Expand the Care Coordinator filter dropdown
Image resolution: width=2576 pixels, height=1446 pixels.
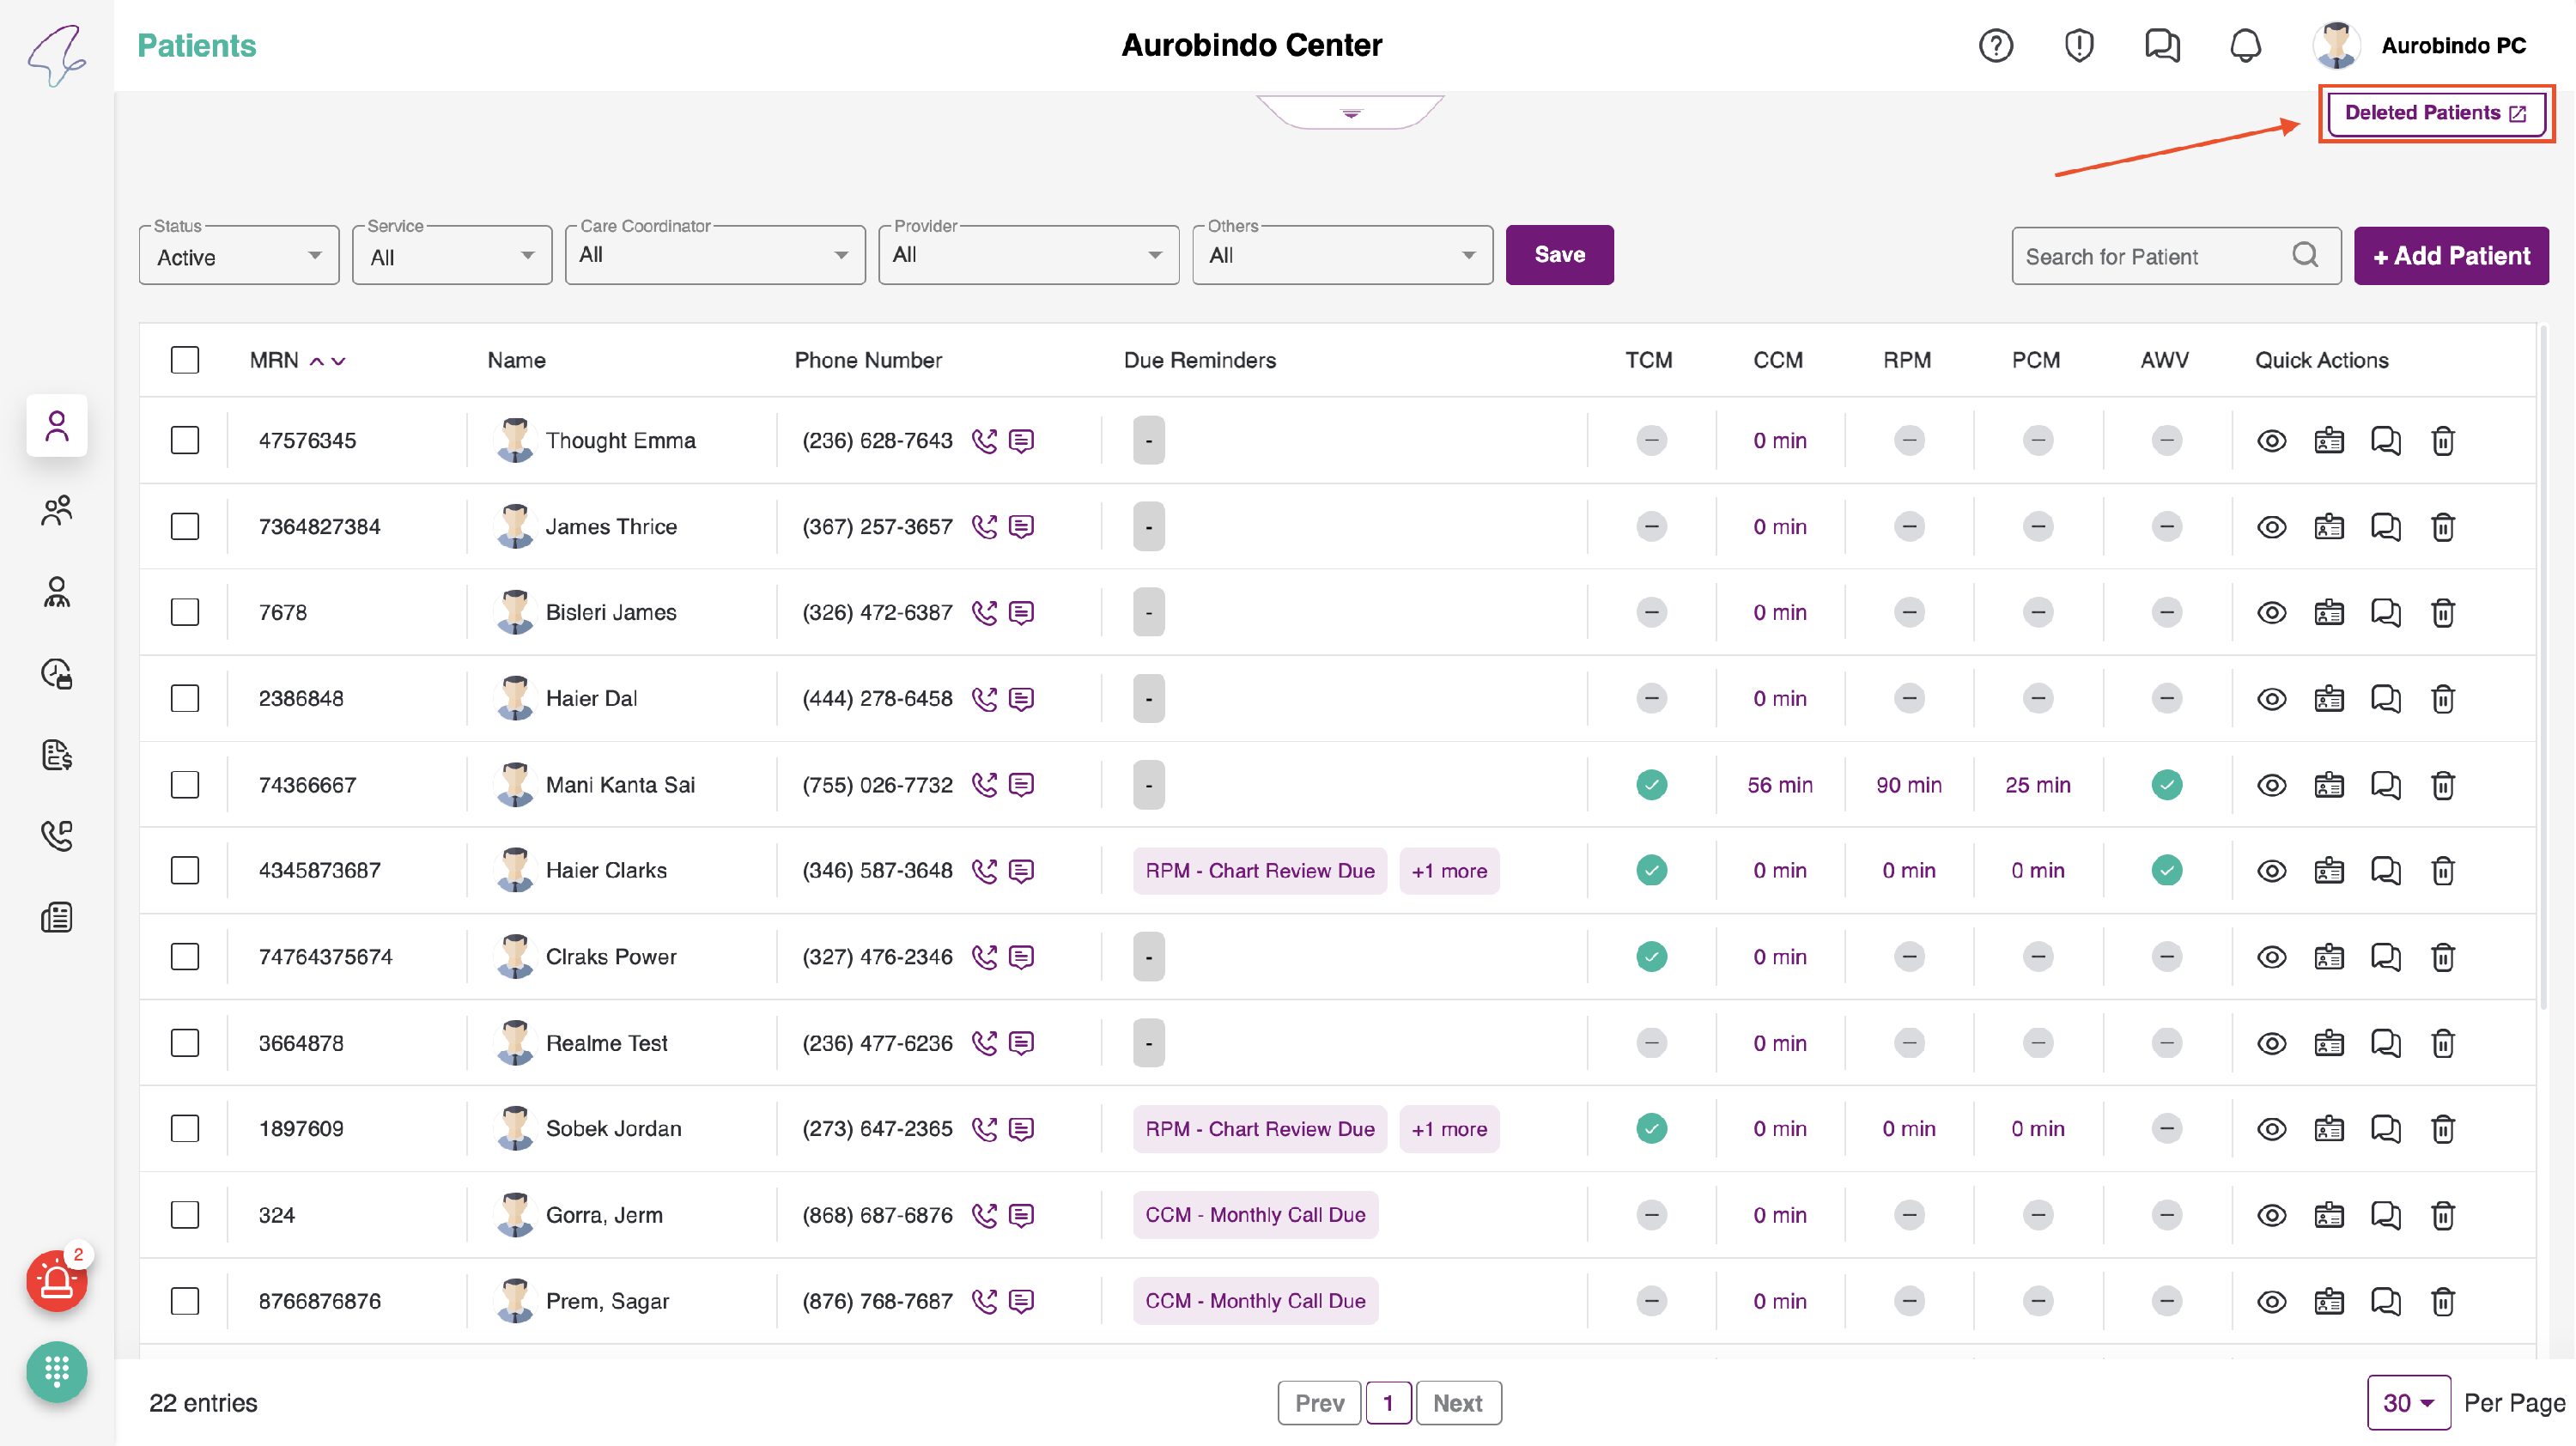coord(714,255)
